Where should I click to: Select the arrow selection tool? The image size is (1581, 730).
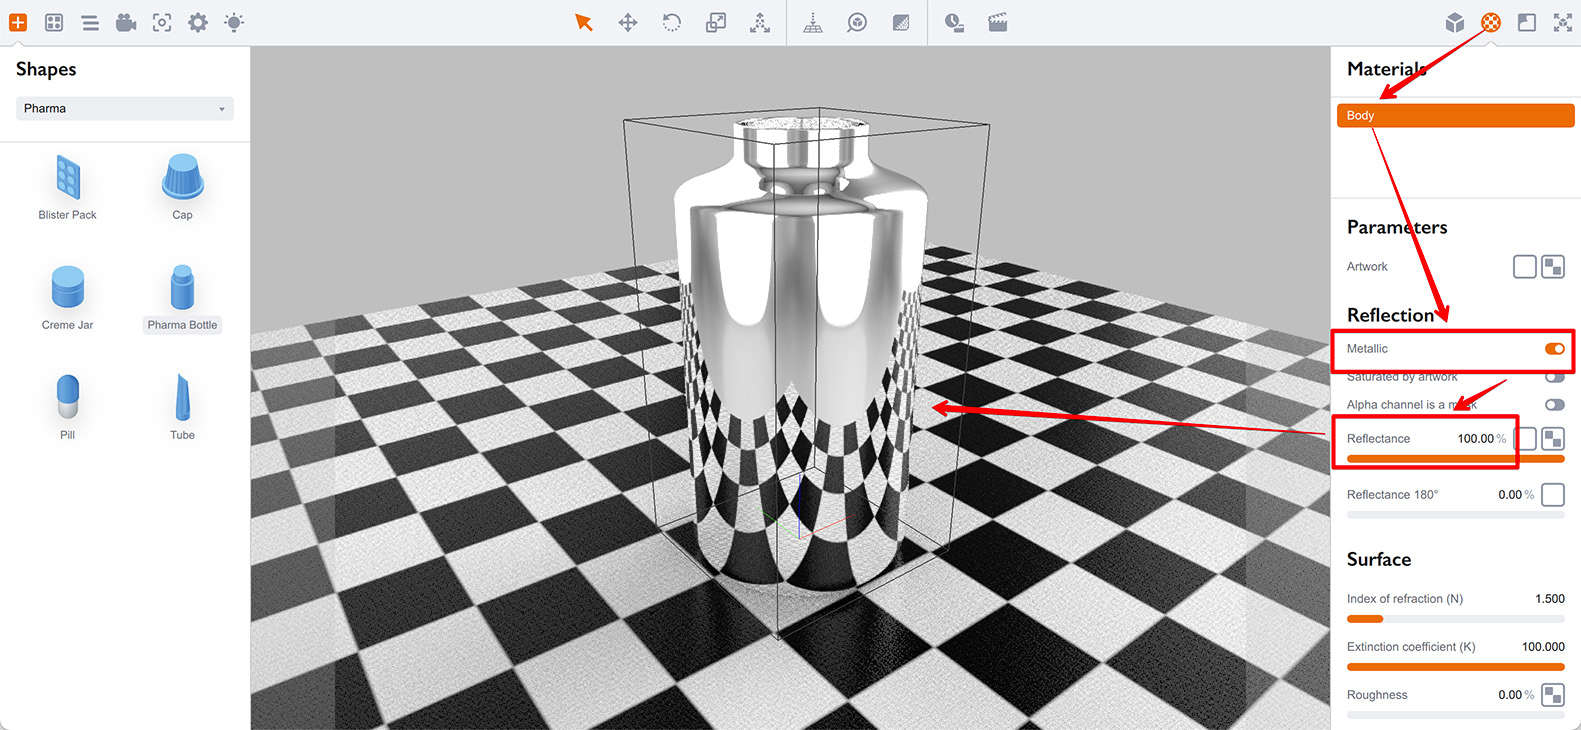584,22
